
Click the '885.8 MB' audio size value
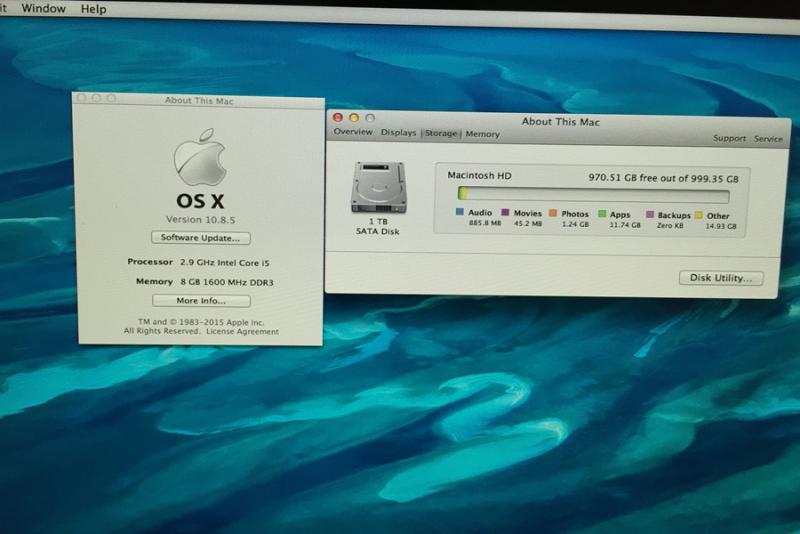485,223
